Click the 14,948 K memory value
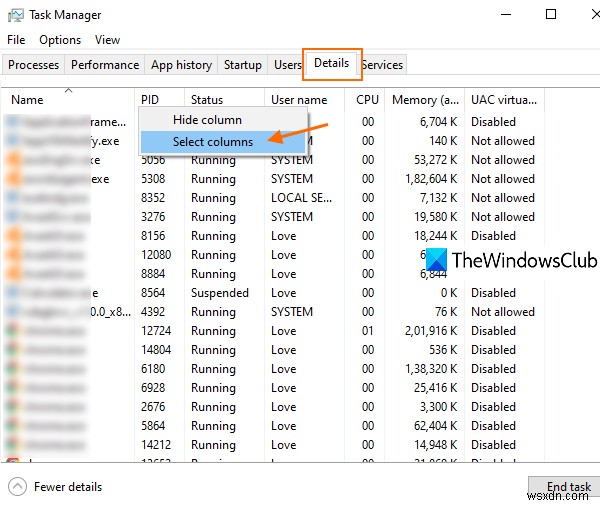The image size is (600, 506). tap(436, 445)
